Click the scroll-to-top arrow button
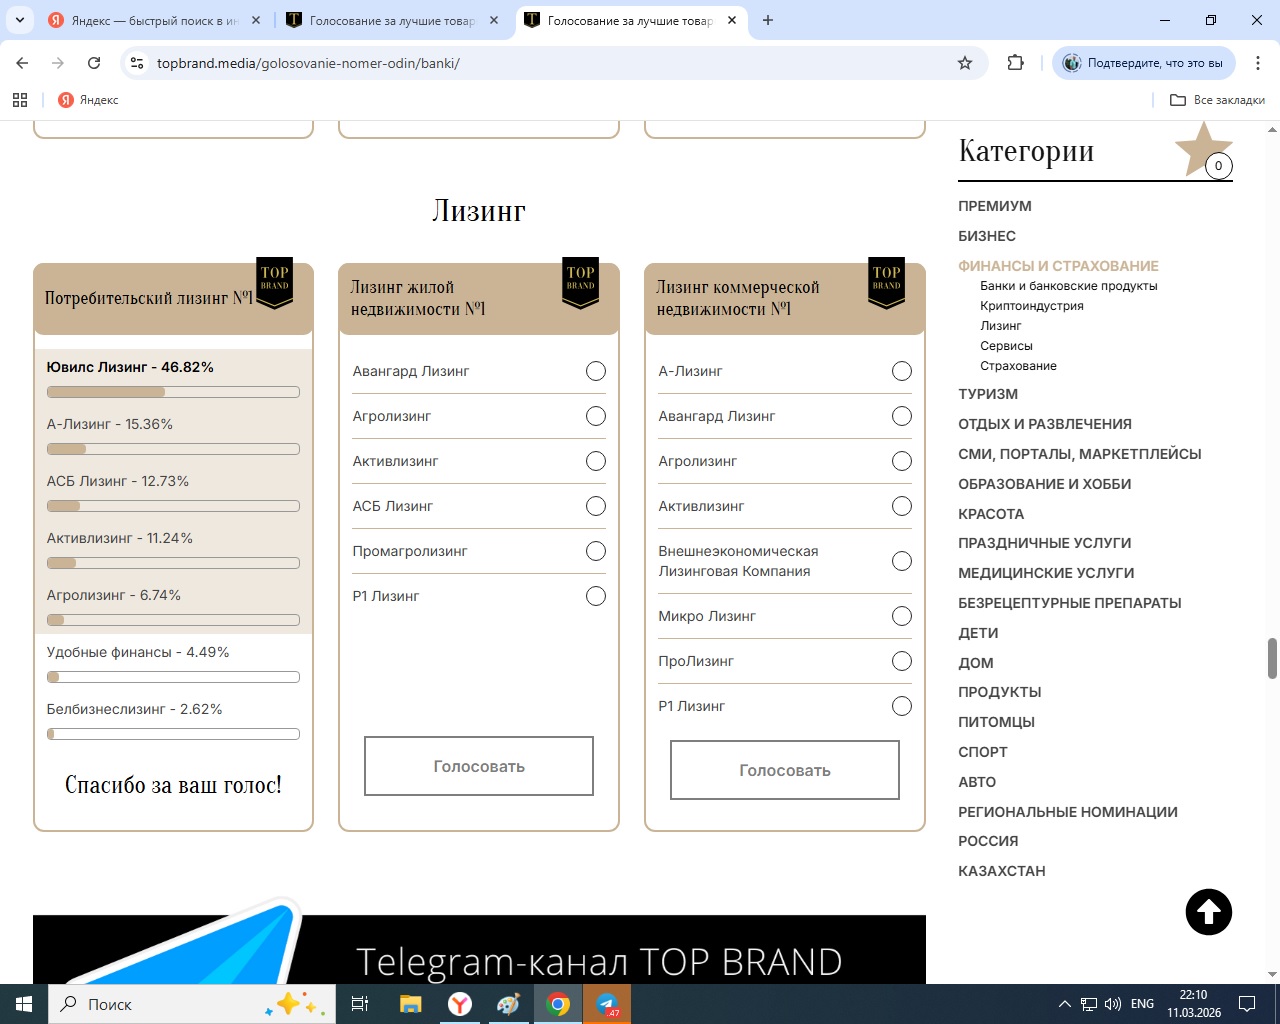This screenshot has height=1024, width=1280. [1208, 912]
